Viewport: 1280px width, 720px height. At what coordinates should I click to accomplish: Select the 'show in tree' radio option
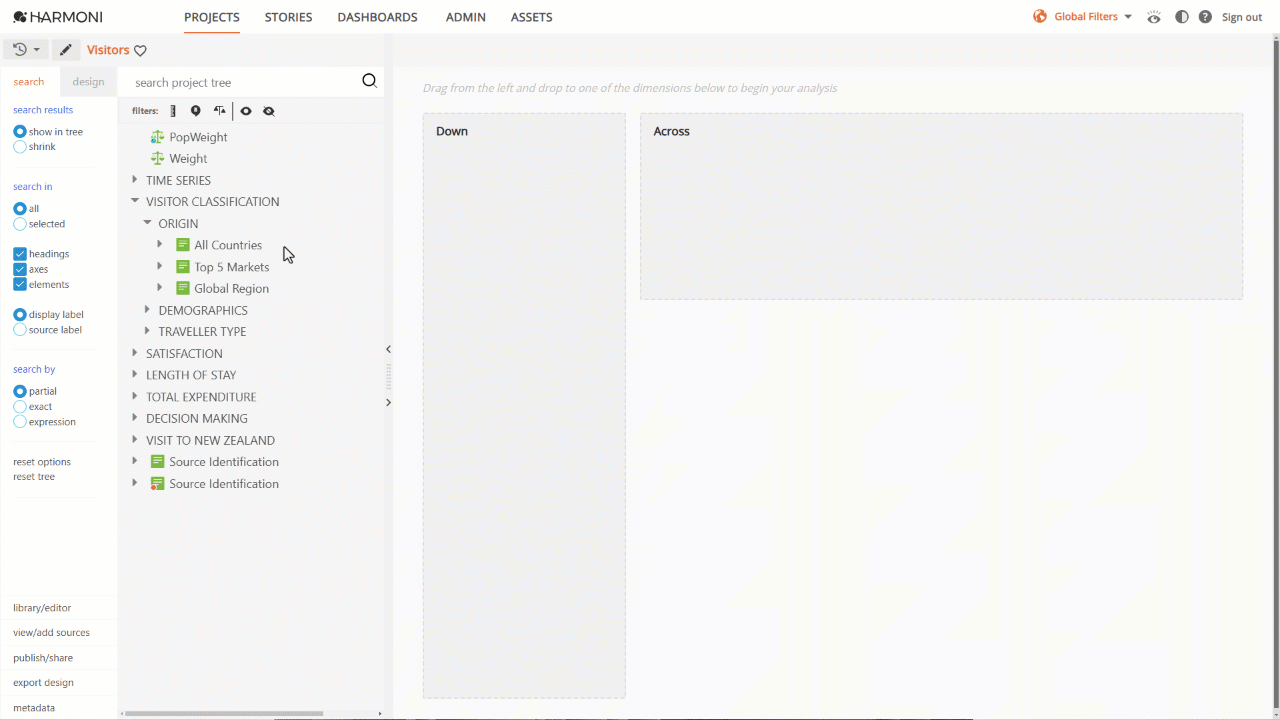point(20,132)
